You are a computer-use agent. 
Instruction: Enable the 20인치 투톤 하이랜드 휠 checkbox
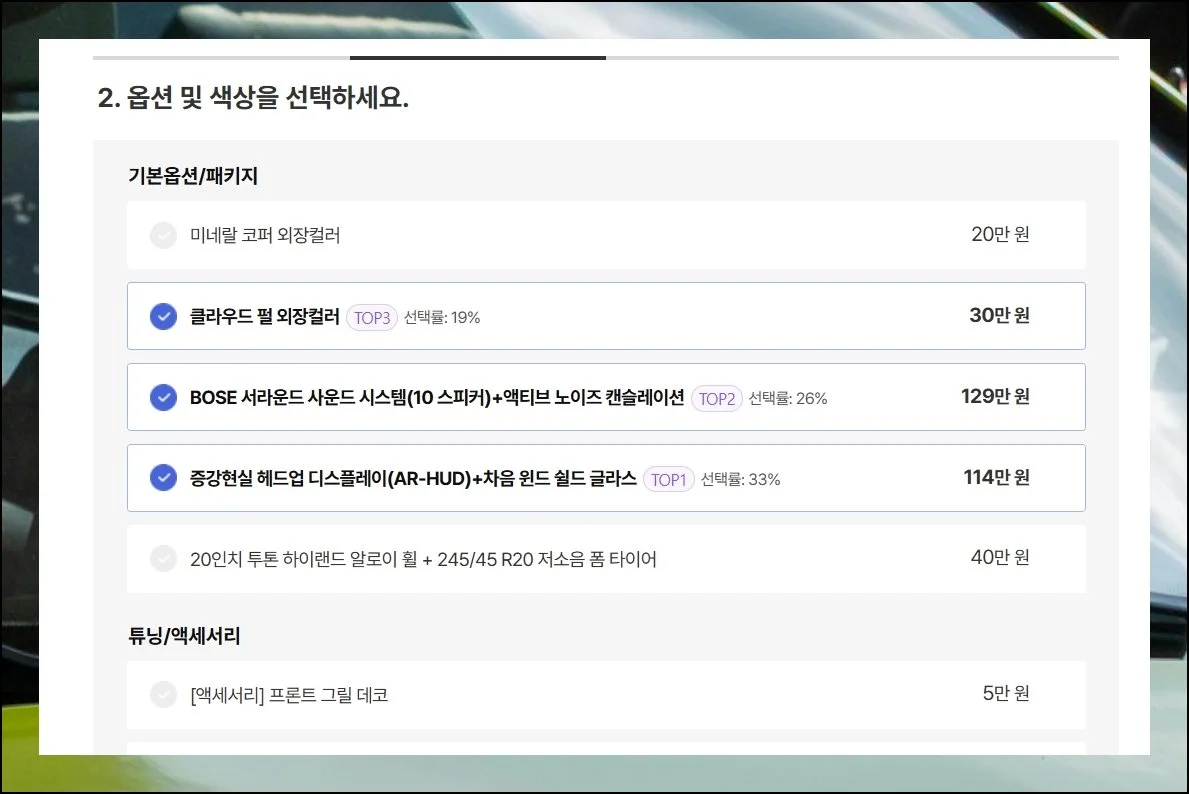coord(163,559)
